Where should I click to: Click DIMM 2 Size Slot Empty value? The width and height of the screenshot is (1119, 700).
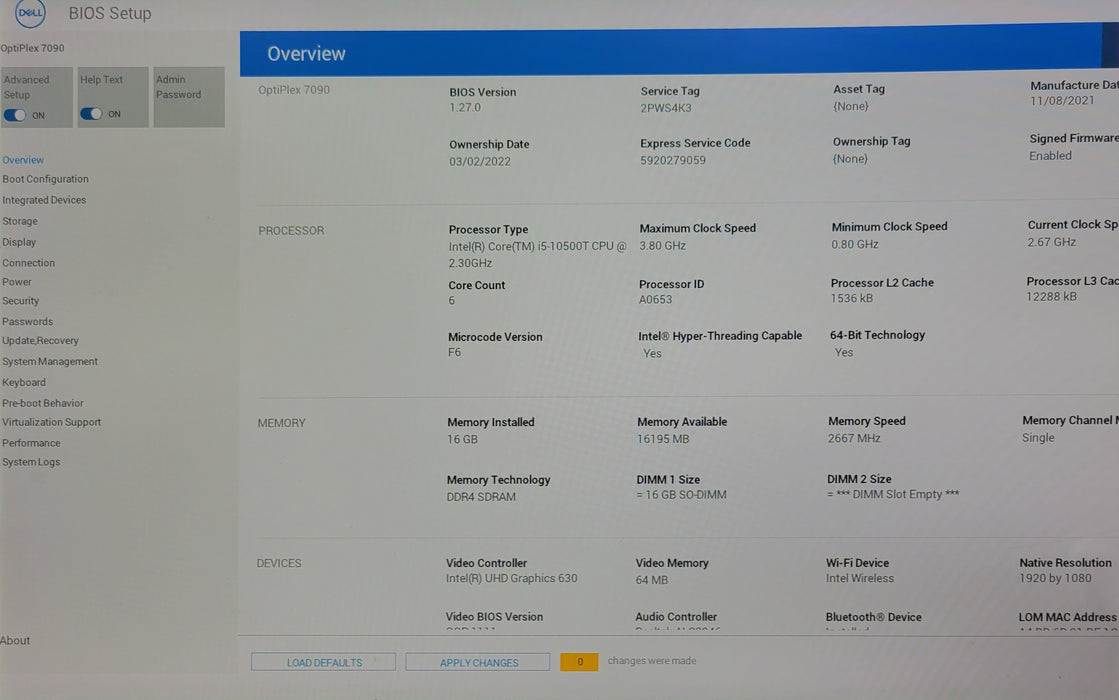893,494
